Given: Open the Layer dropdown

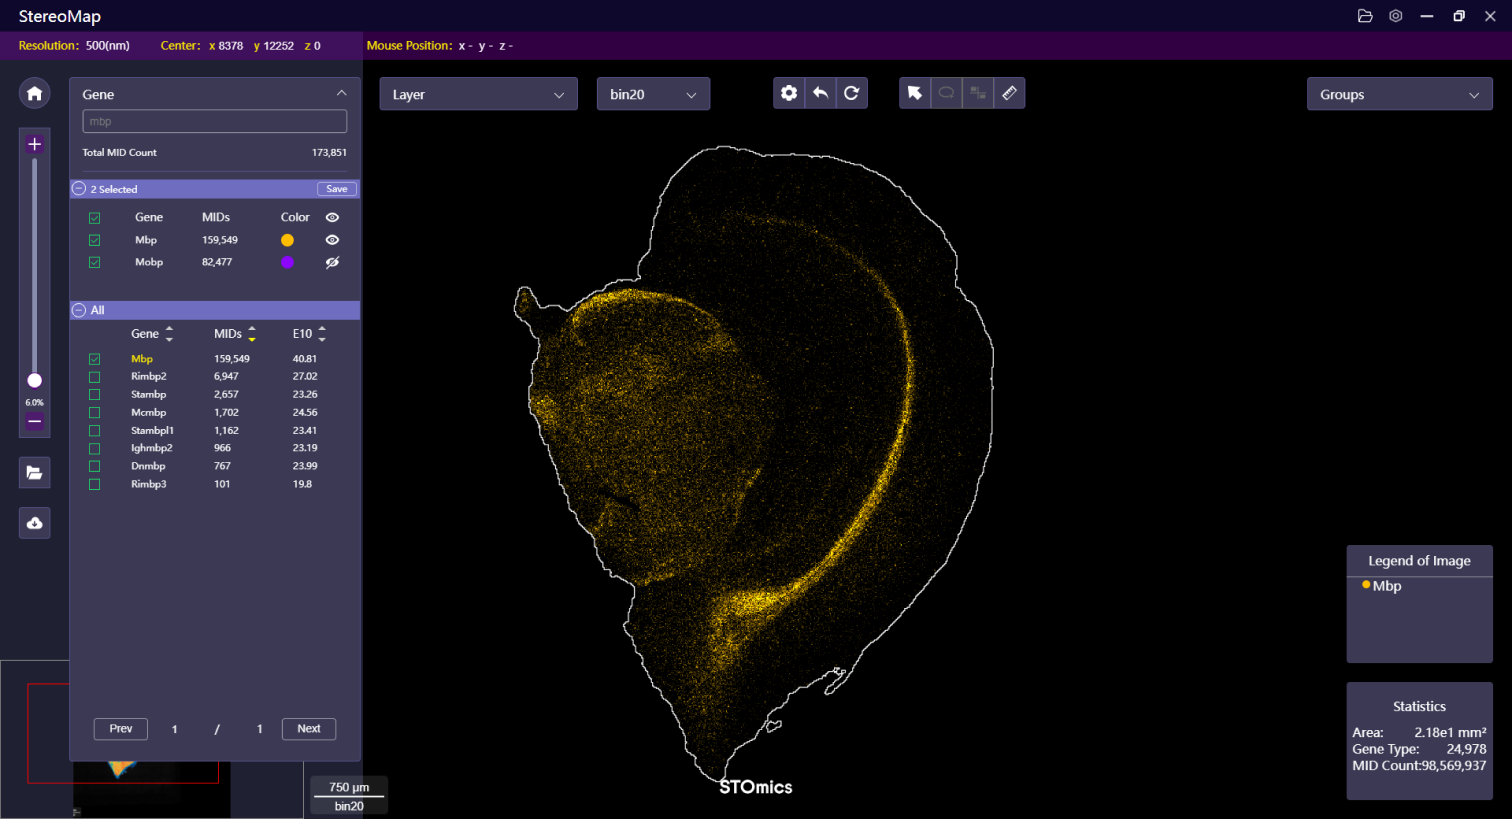Looking at the screenshot, I should coord(478,94).
